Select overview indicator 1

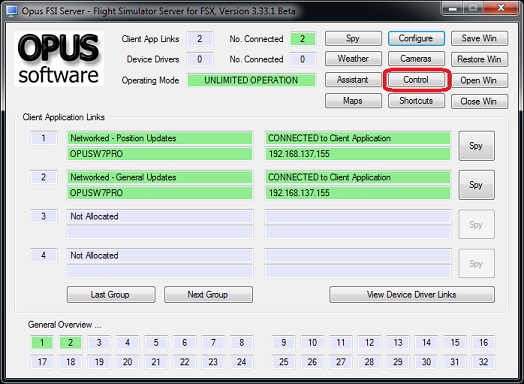42,343
